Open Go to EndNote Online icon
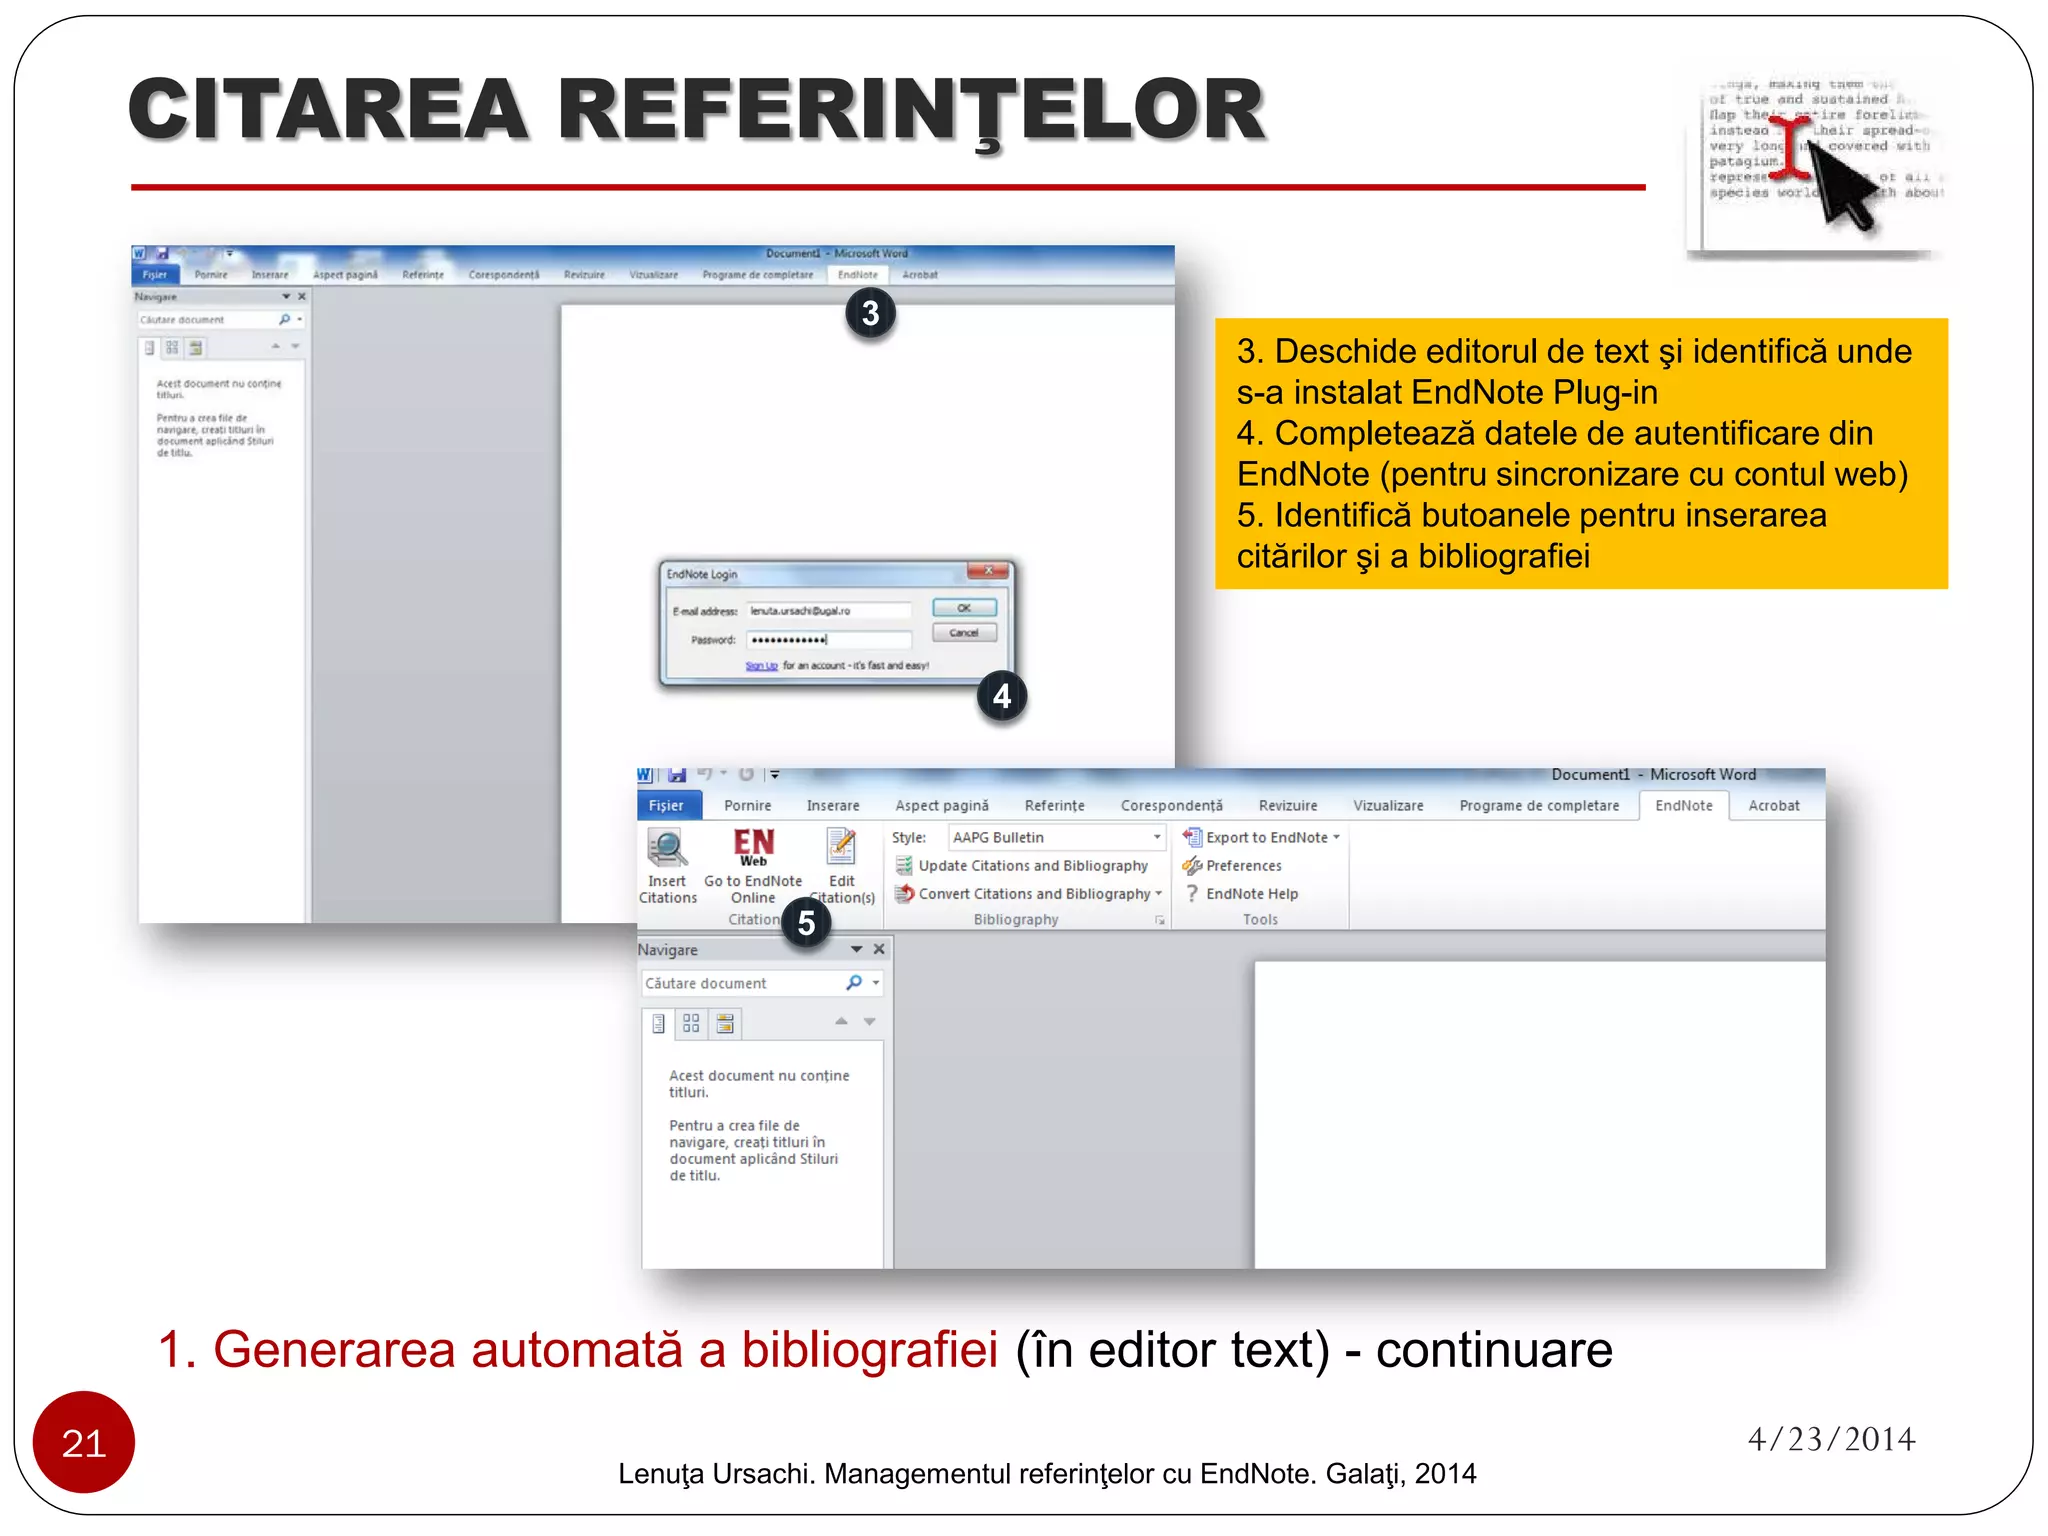The height and width of the screenshot is (1536, 2048). tap(753, 847)
